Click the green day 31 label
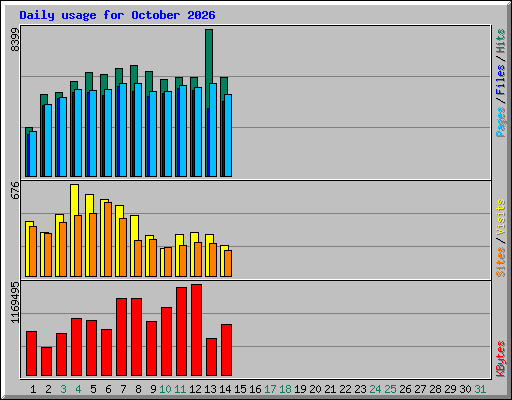This screenshot has width=512, height=400. click(480, 389)
